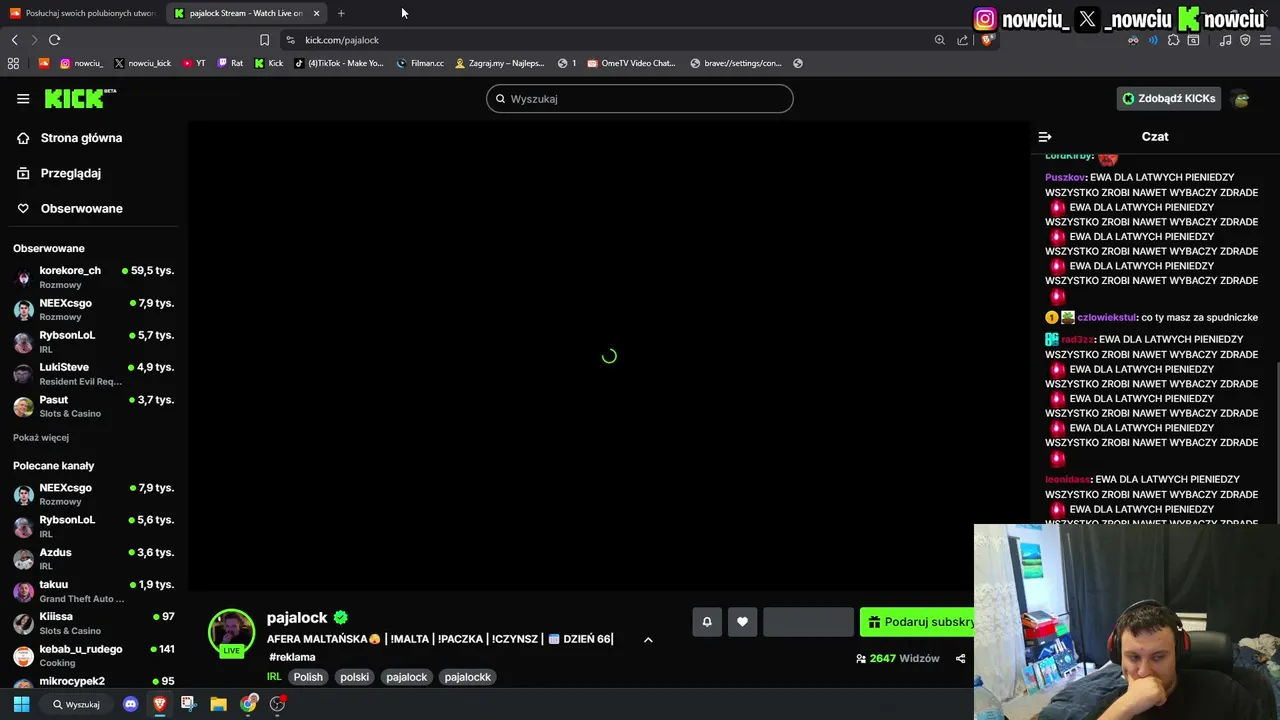Open LukiSteve followed channel
Screen dimensions: 1280x720
94,374
